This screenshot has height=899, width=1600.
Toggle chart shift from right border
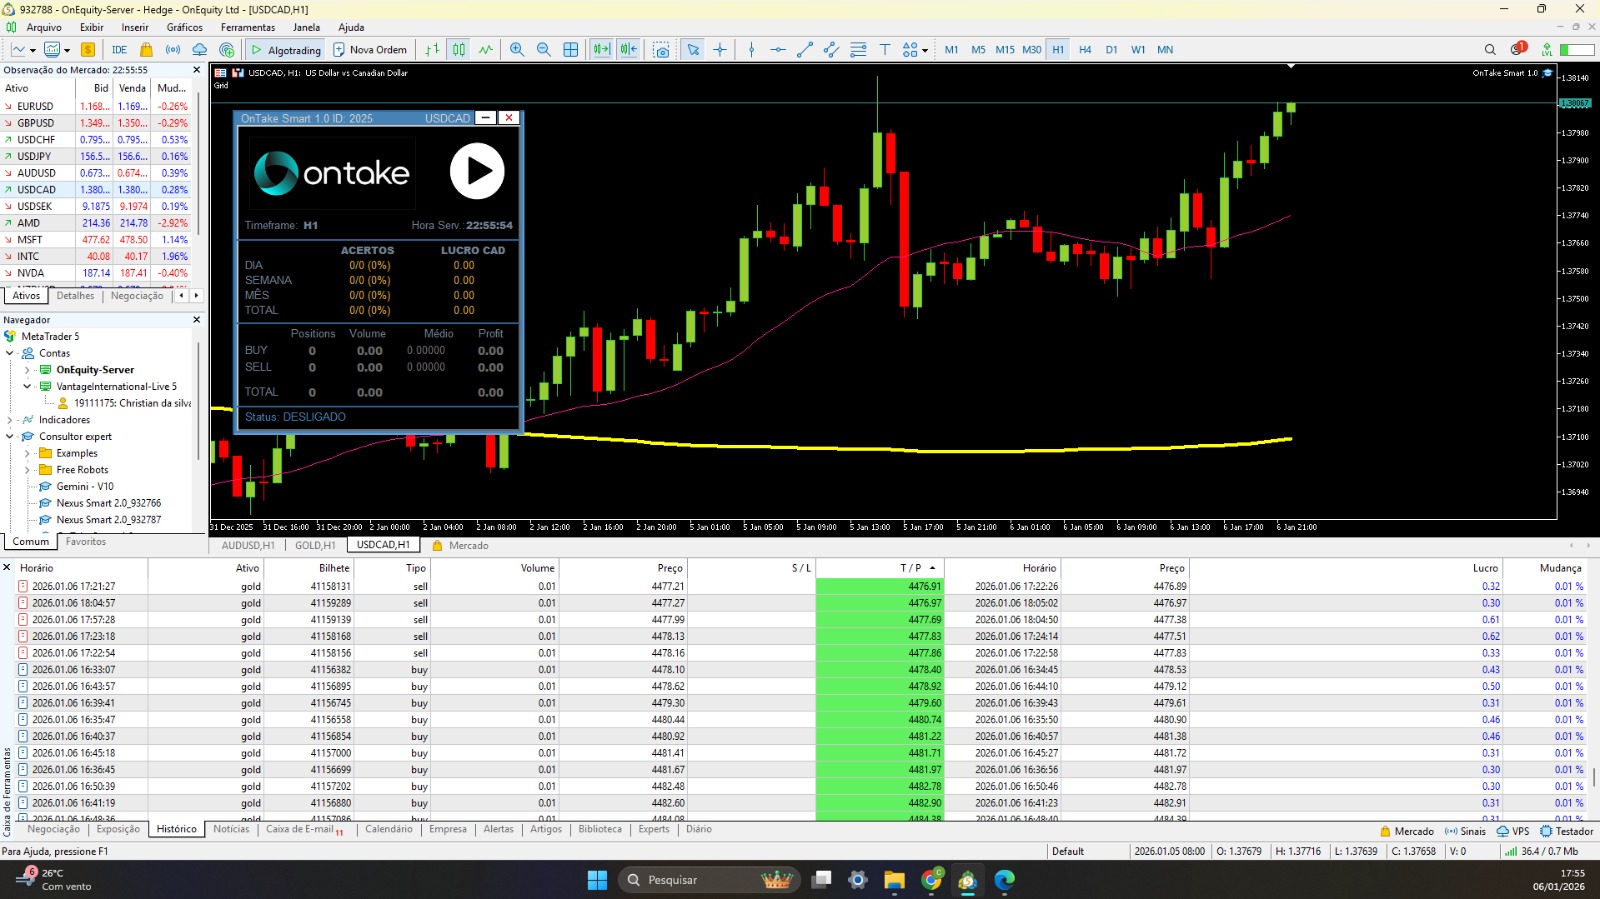[628, 50]
